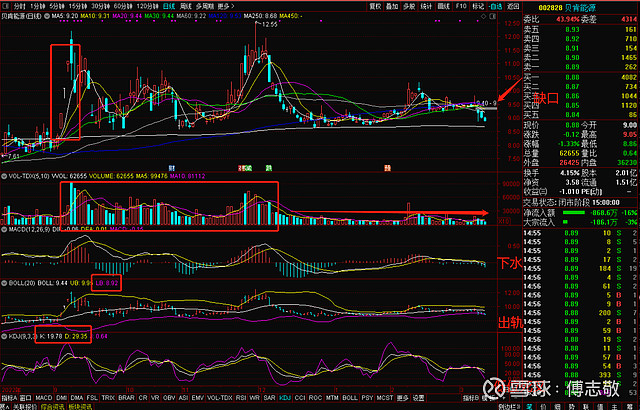Open the 更多 timeframe dropdown
This screenshot has height=410, width=640.
tap(227, 5)
